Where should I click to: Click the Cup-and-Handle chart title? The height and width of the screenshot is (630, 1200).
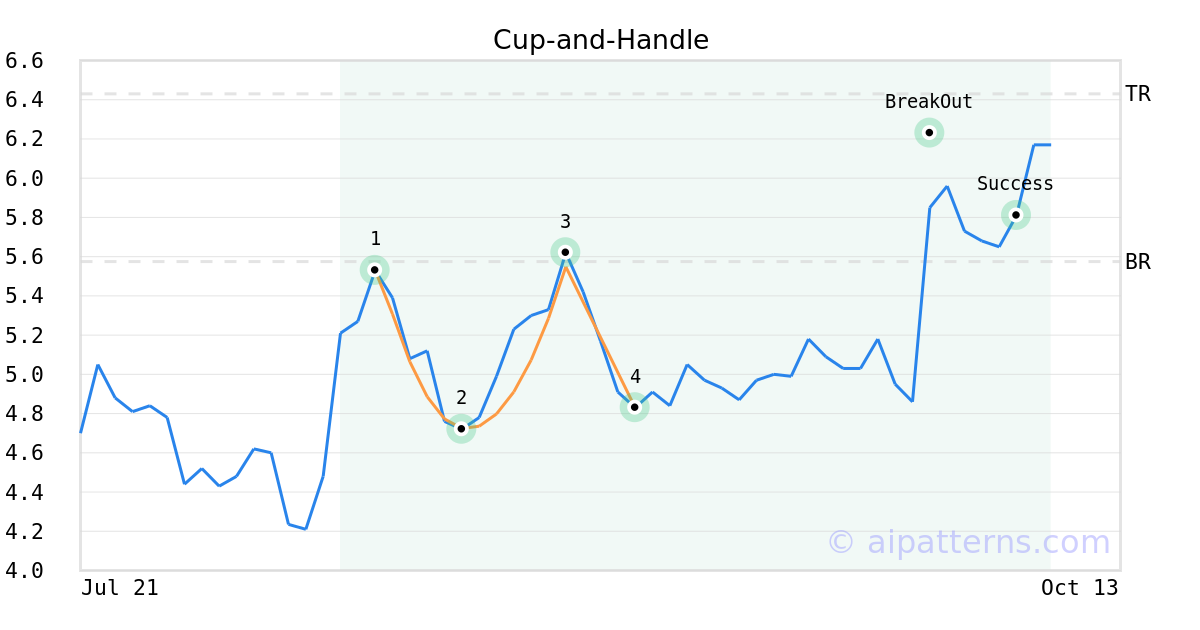(x=600, y=40)
